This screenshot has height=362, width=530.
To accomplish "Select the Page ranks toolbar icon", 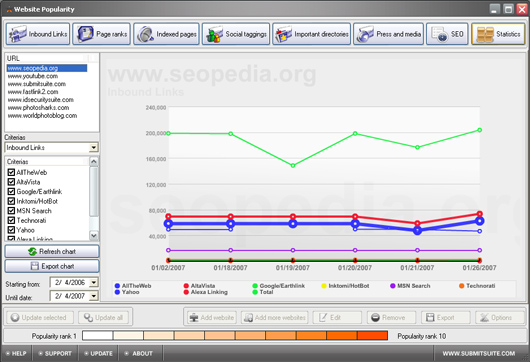I will tap(101, 34).
